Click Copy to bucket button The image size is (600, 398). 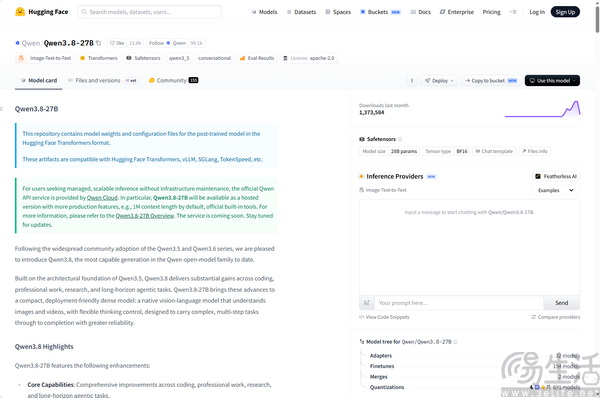[491, 80]
